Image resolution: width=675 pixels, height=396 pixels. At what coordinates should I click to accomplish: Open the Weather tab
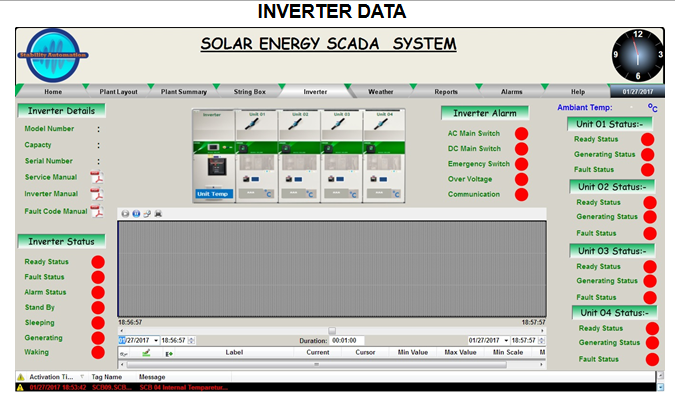coord(381,92)
